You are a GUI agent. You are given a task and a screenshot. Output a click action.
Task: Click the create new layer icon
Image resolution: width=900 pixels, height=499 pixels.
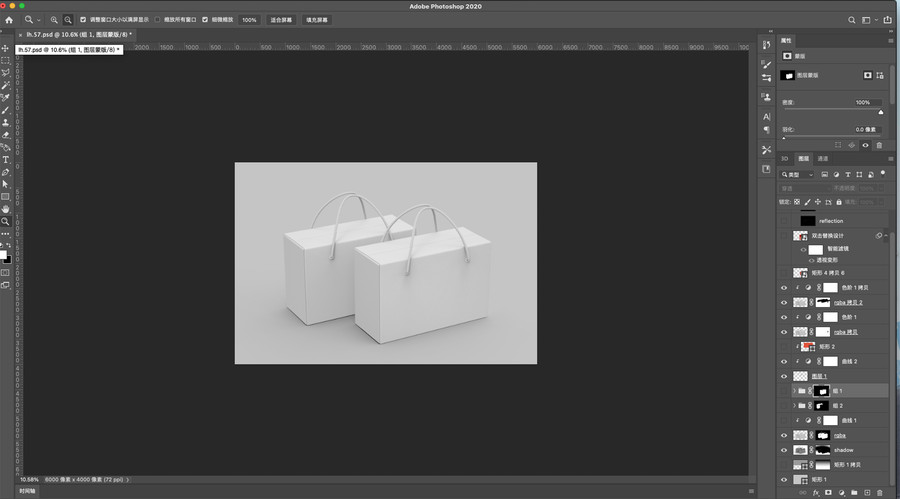tap(867, 493)
